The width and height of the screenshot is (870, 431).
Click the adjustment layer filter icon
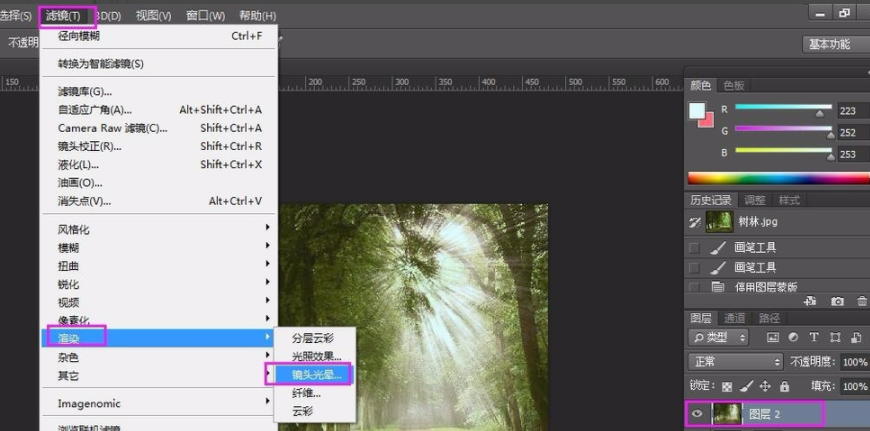click(792, 337)
